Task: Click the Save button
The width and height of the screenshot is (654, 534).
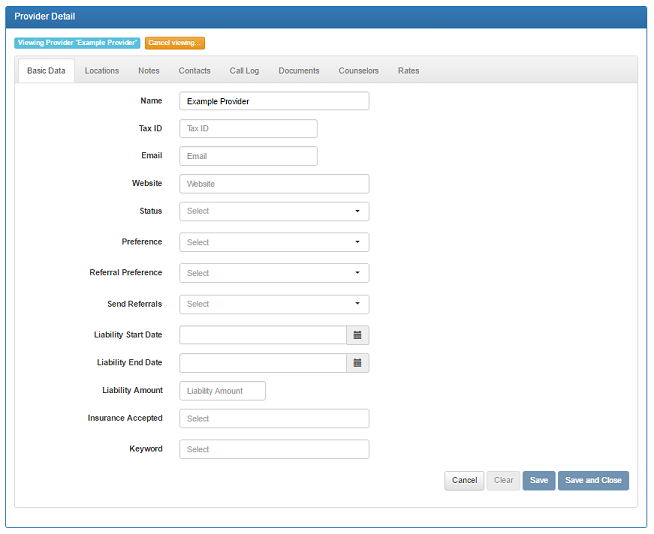Action: [539, 480]
